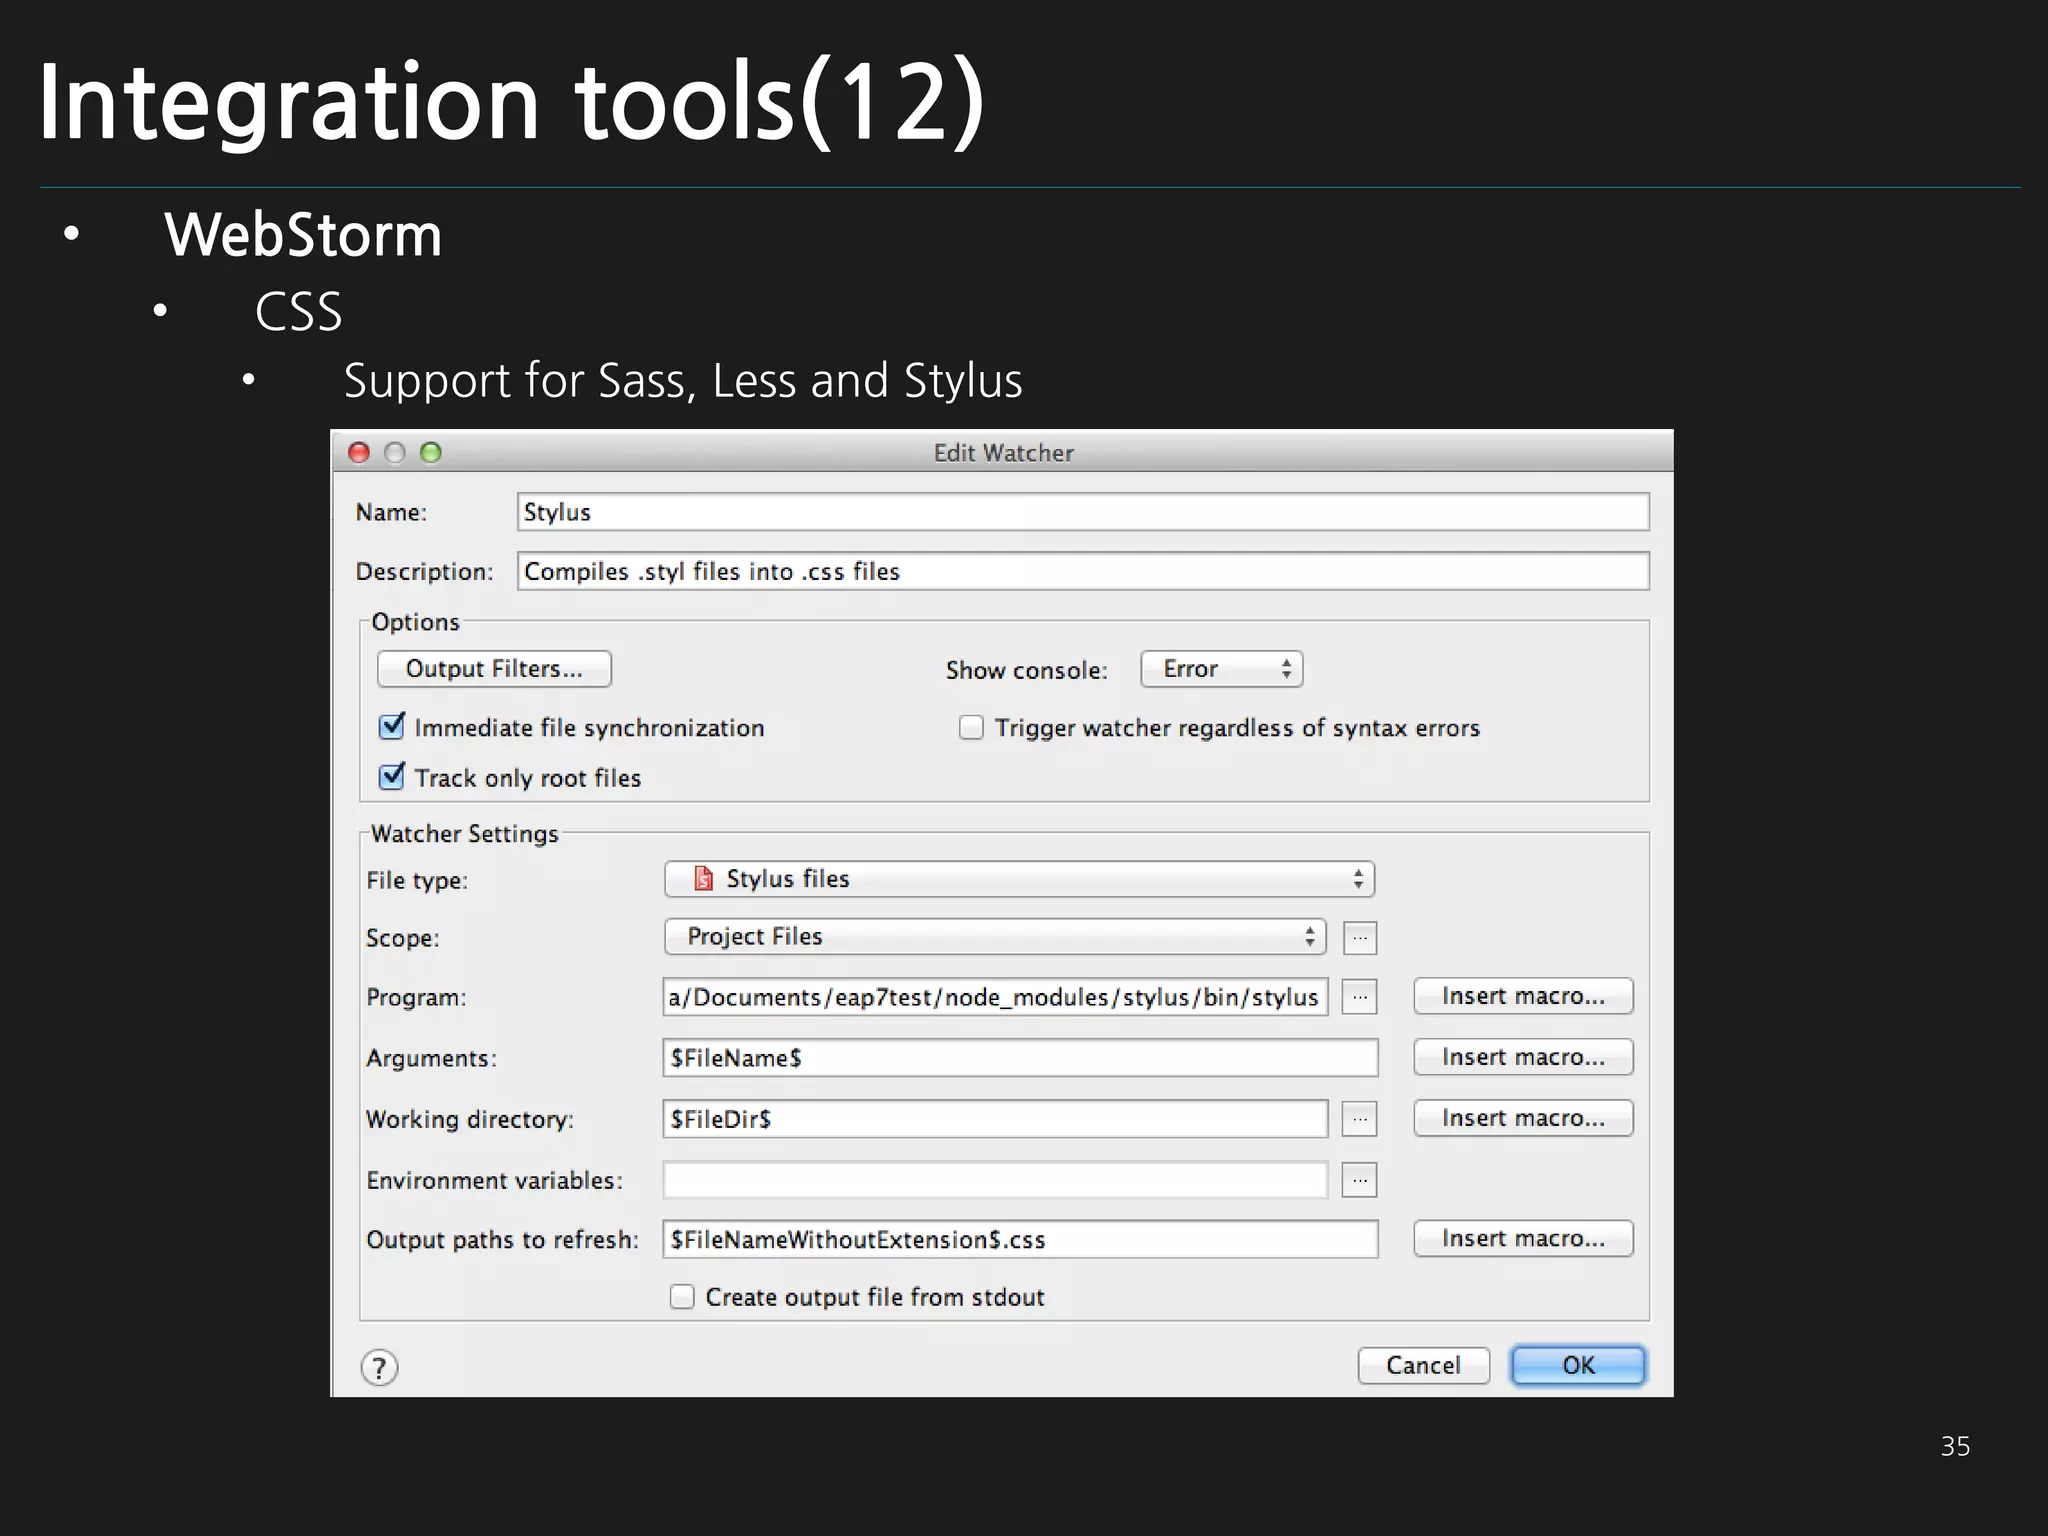Click the Output Filters... button

tap(494, 669)
